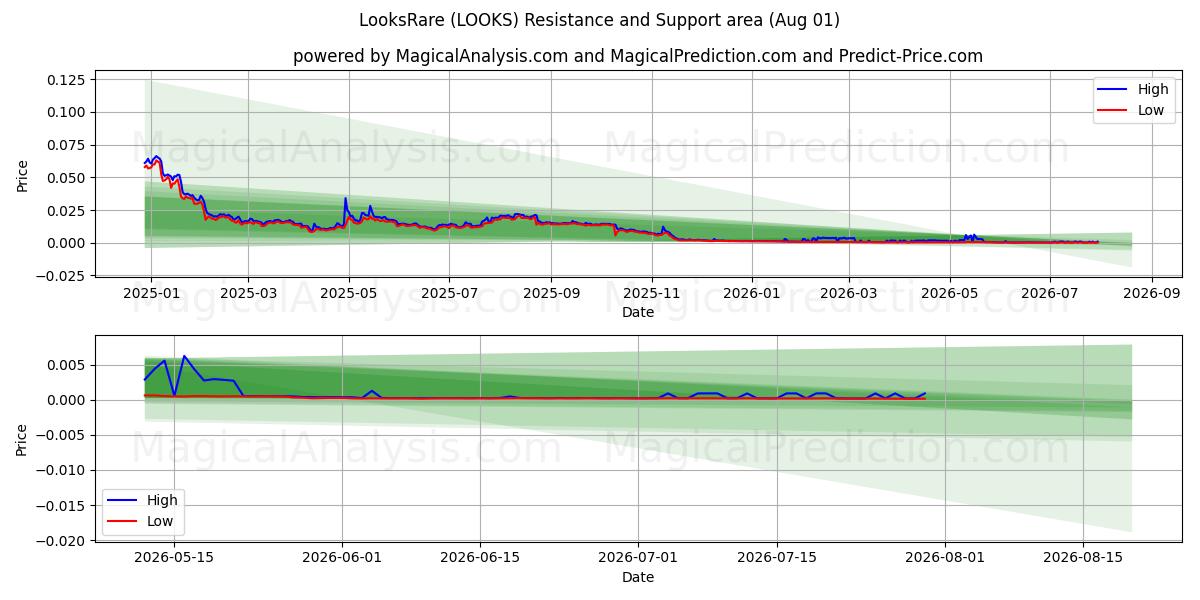
Task: Click the 'Price' axis label of top chart
Action: tap(23, 175)
